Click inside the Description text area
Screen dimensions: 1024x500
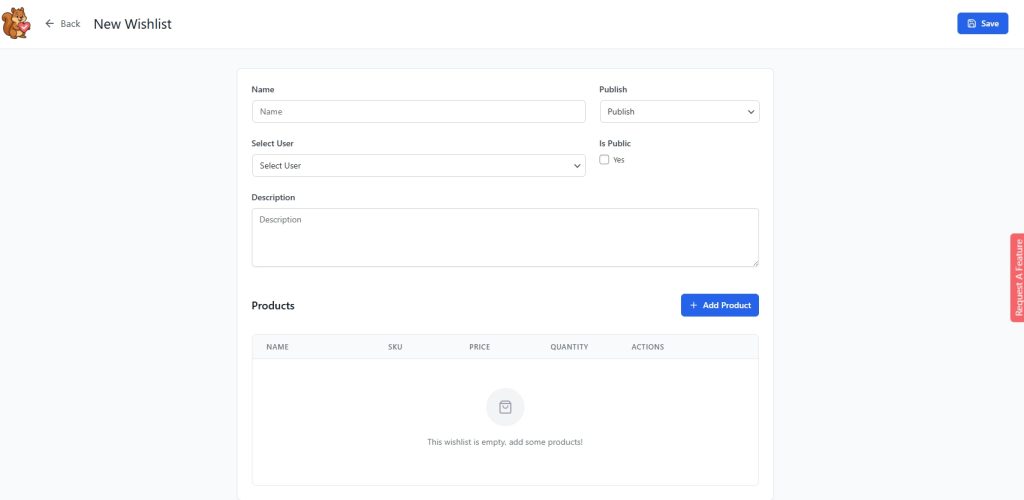(x=505, y=237)
